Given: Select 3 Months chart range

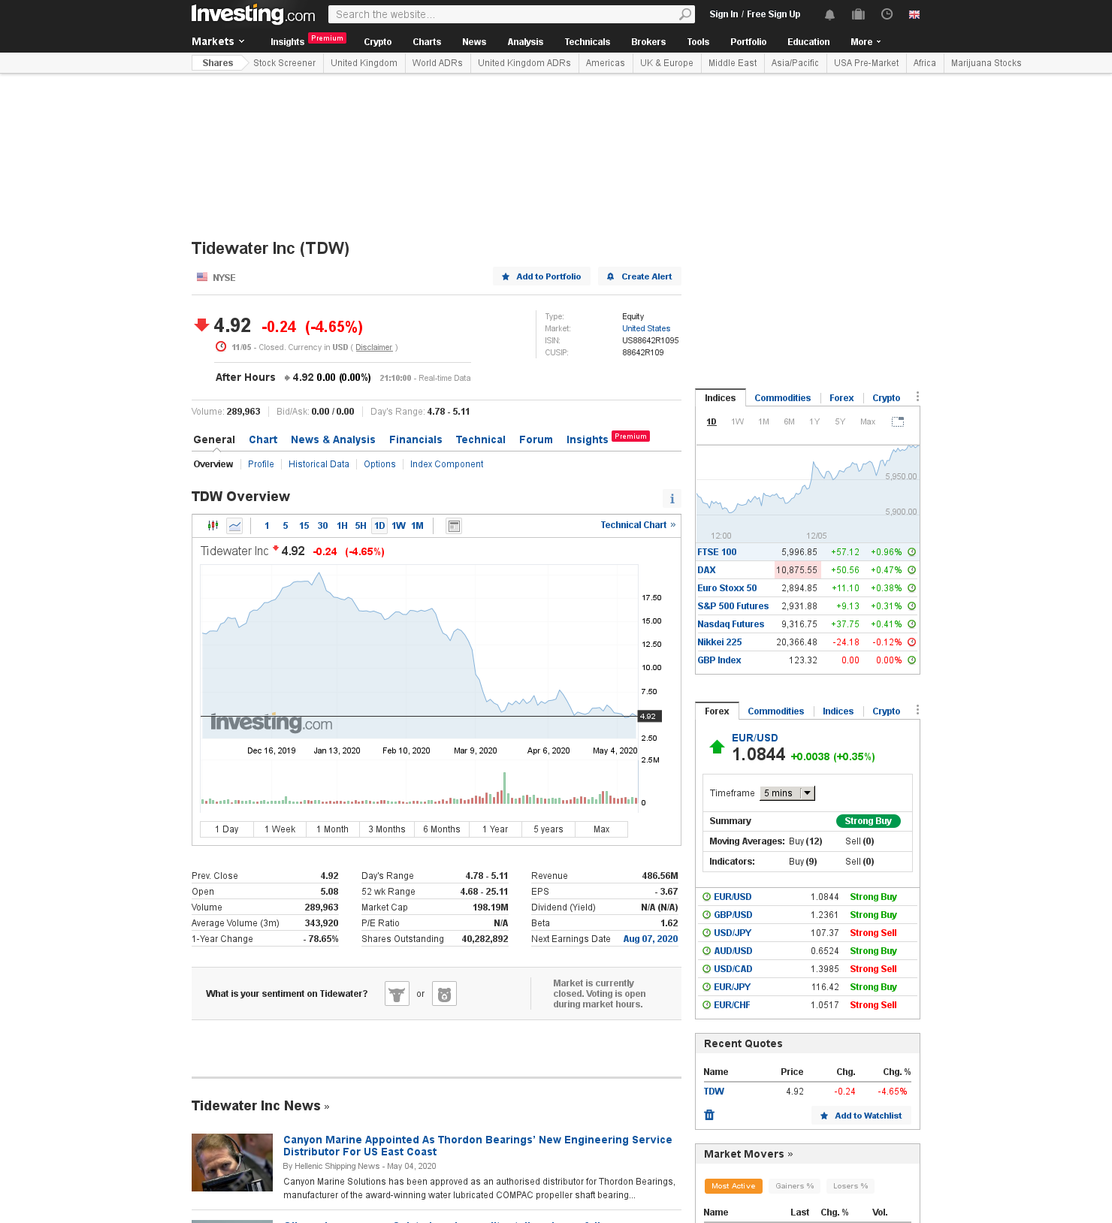Looking at the screenshot, I should (387, 829).
